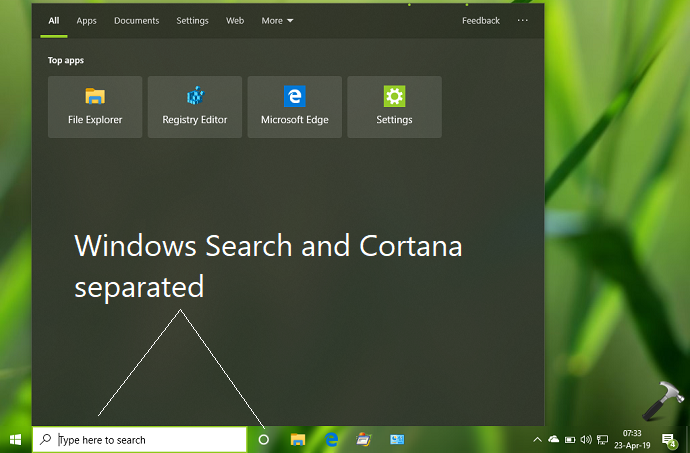This screenshot has height=453, width=690.
Task: Switch to the Web search tab
Action: tap(235, 21)
